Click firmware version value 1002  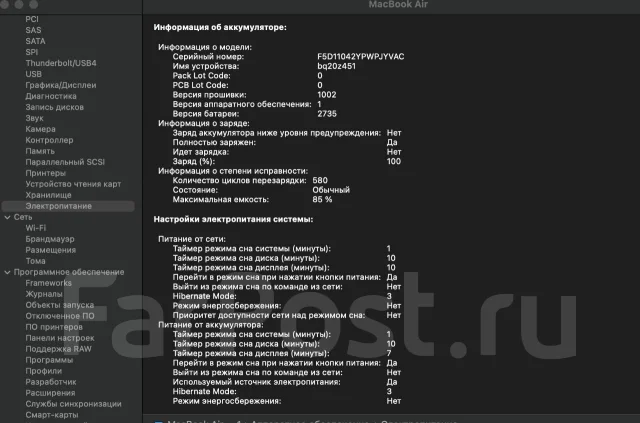[327, 95]
